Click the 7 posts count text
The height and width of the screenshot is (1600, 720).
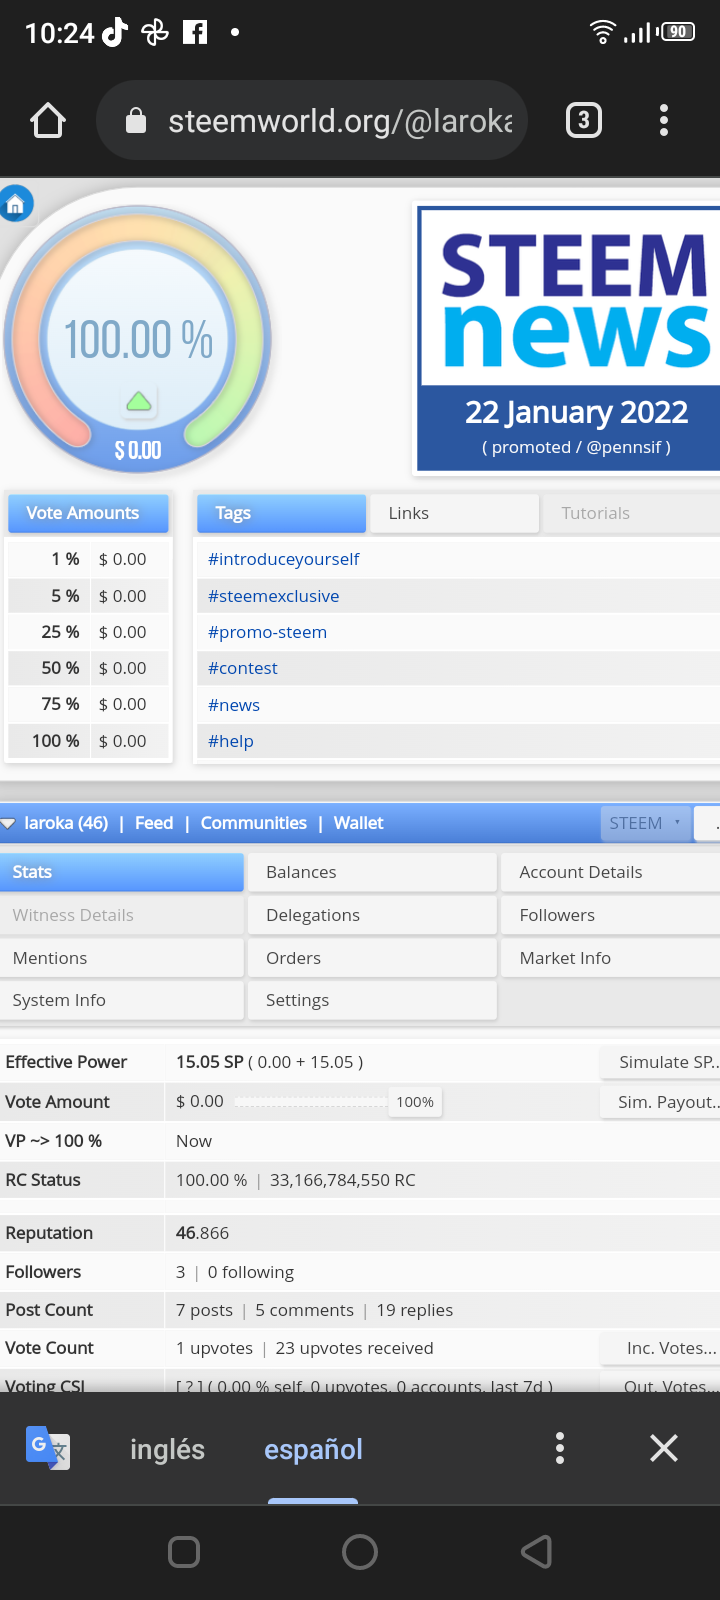204,1310
